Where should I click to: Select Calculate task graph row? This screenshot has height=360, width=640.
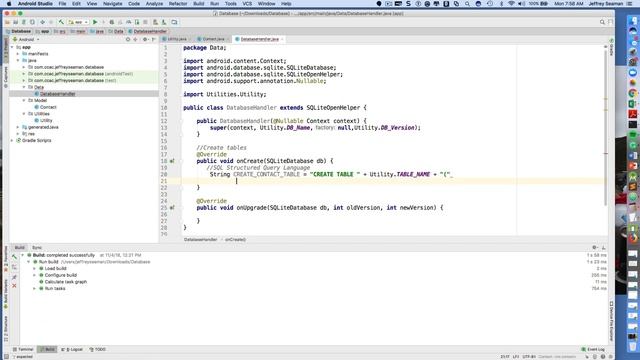click(66, 282)
